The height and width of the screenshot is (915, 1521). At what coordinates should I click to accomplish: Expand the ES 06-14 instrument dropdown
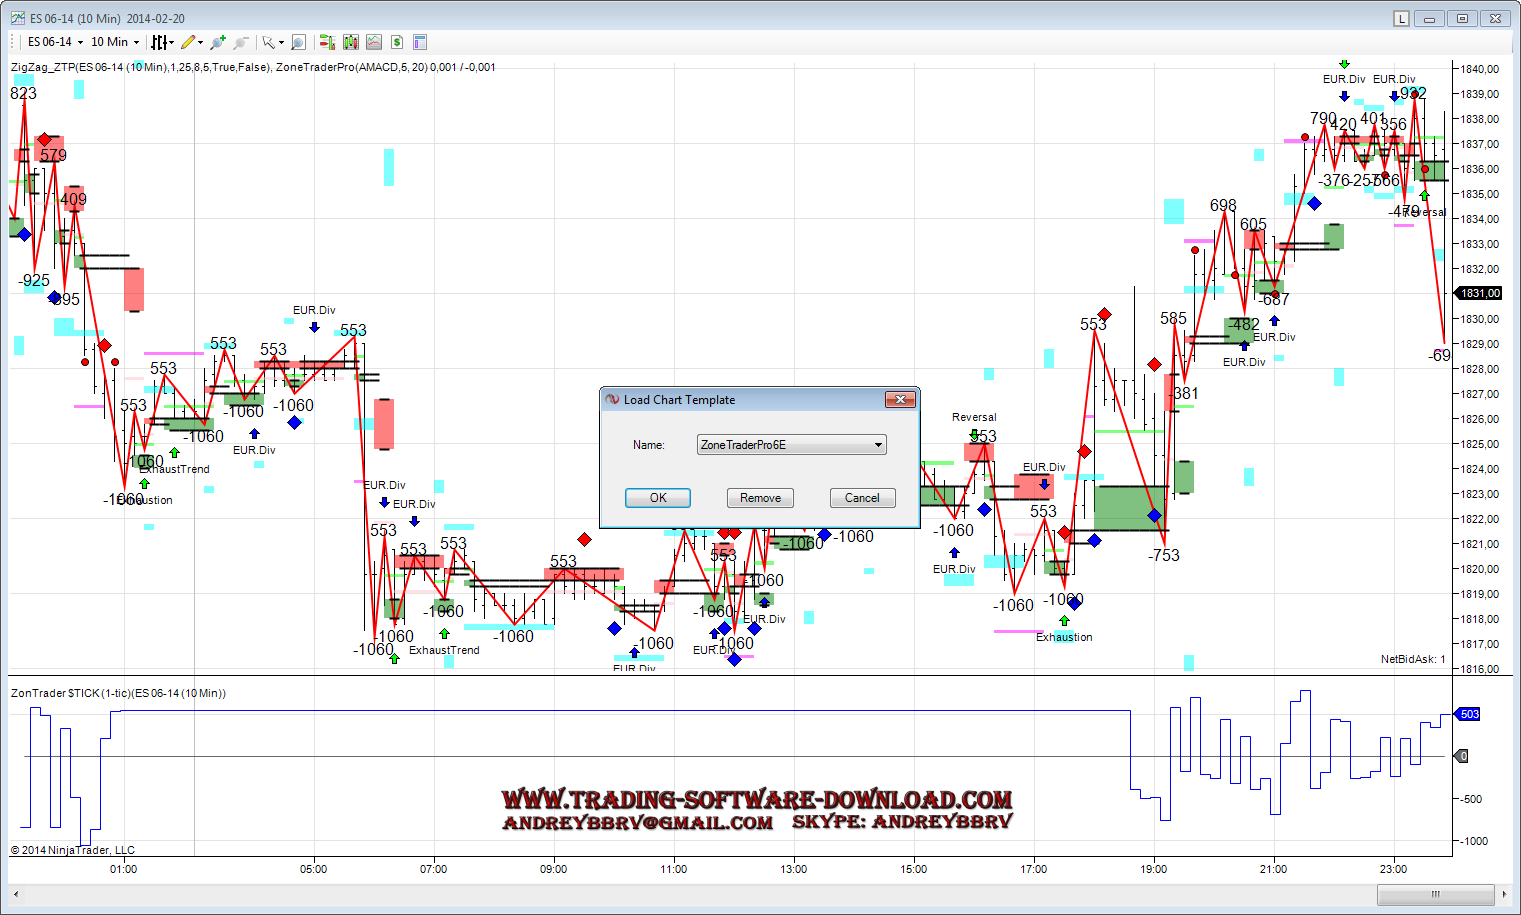click(55, 42)
